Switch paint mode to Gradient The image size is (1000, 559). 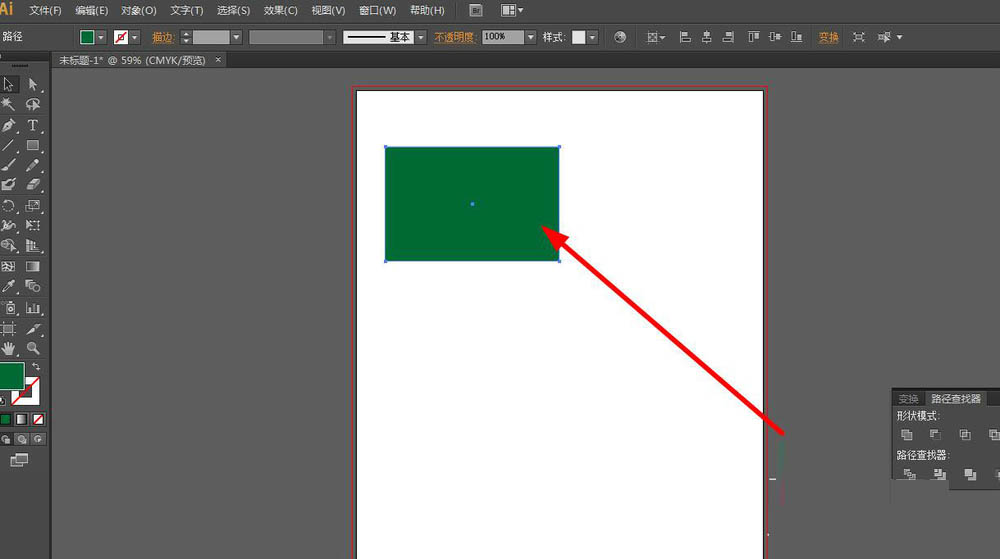22,419
